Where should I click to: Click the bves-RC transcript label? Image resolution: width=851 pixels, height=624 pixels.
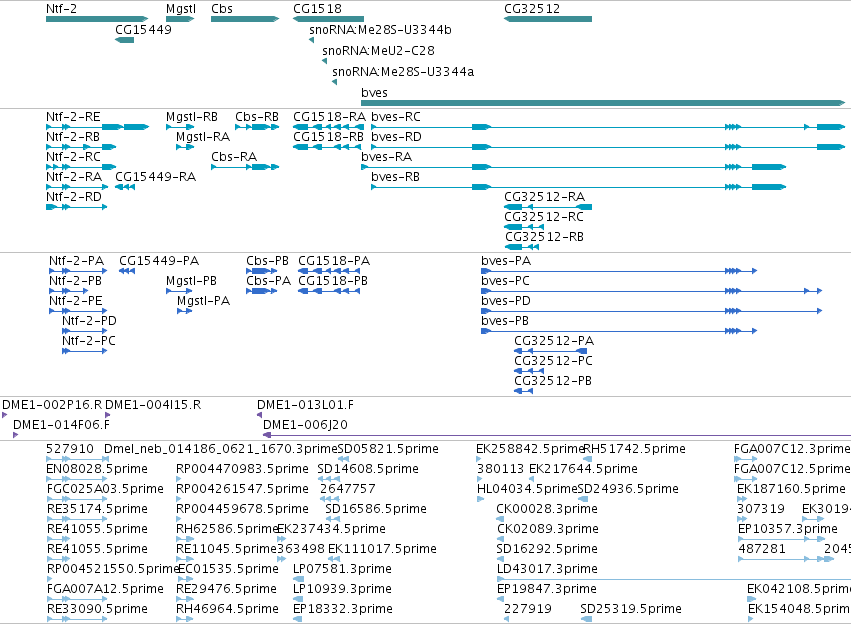[396, 117]
